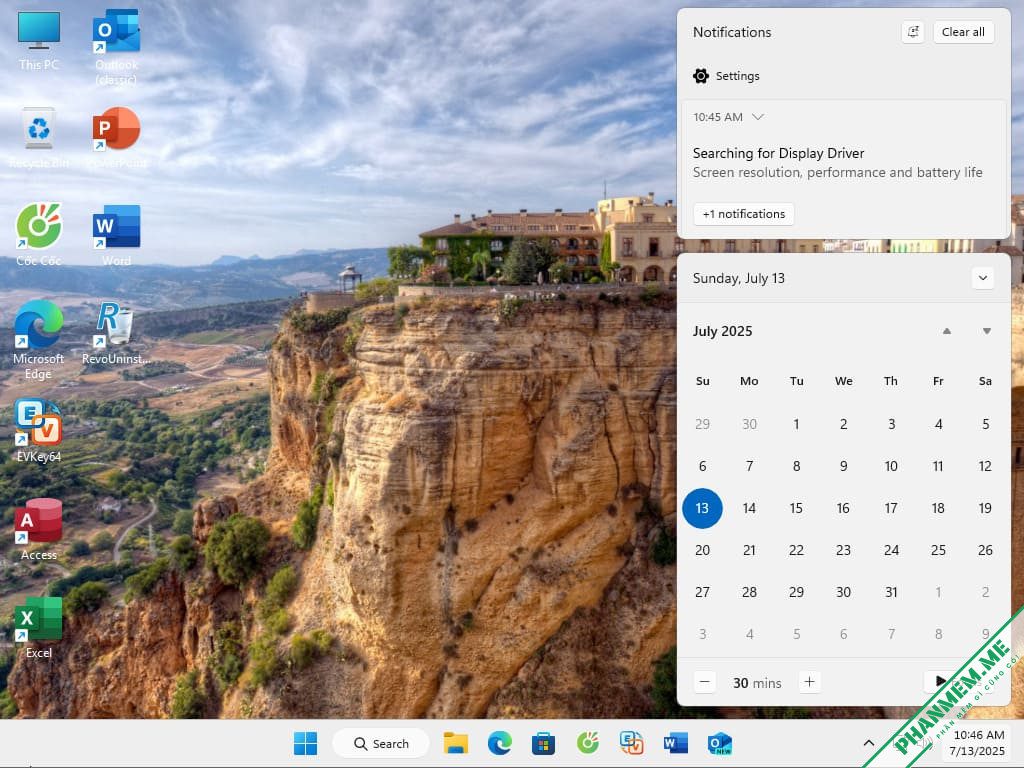Open new Outlook from the taskbar
This screenshot has width=1024, height=768.
pos(720,743)
